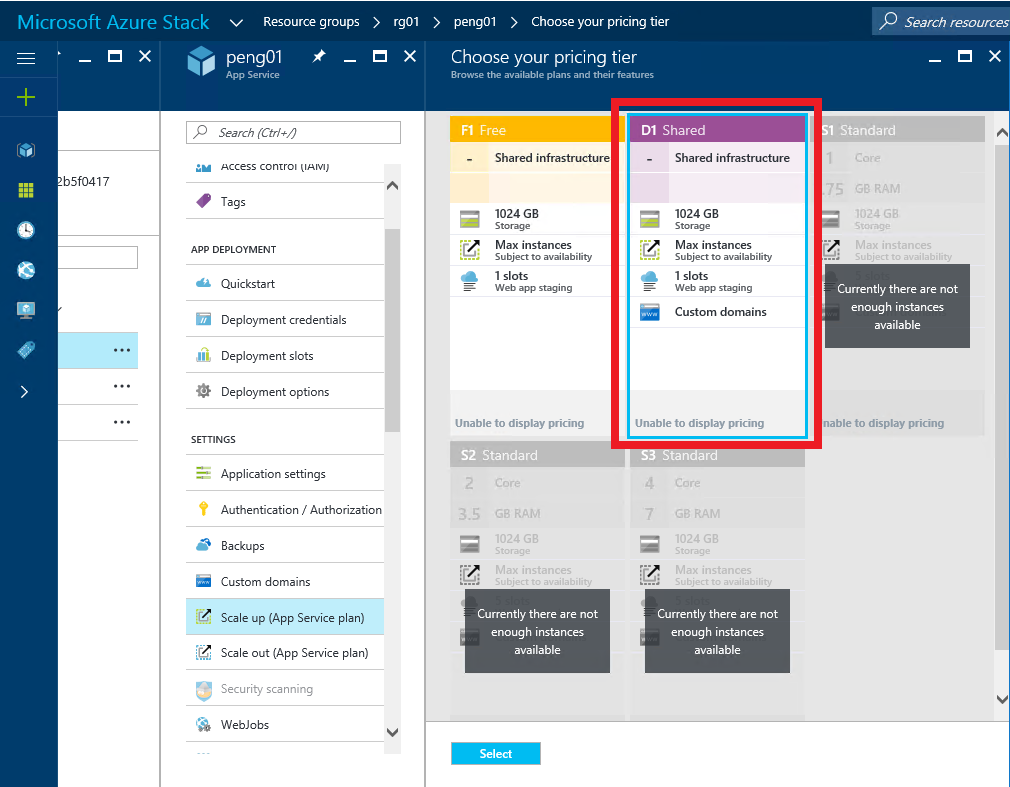1010x787 pixels.
Task: Click the S2 Standard tier card header
Action: [537, 455]
